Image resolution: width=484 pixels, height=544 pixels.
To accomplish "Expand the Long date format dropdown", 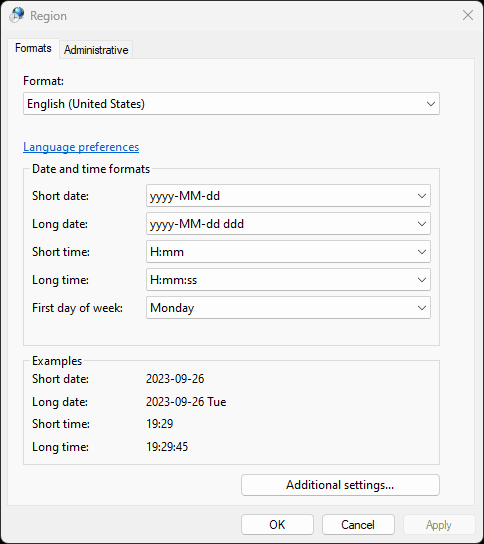I will (288, 224).
